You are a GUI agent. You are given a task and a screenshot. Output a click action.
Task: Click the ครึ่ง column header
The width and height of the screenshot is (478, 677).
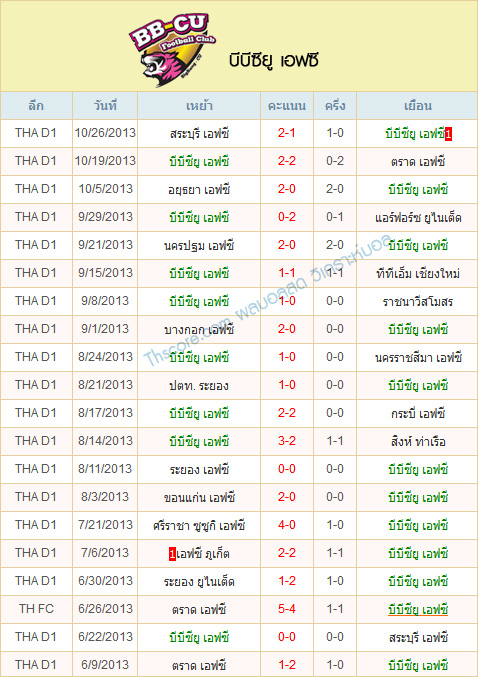coord(335,106)
